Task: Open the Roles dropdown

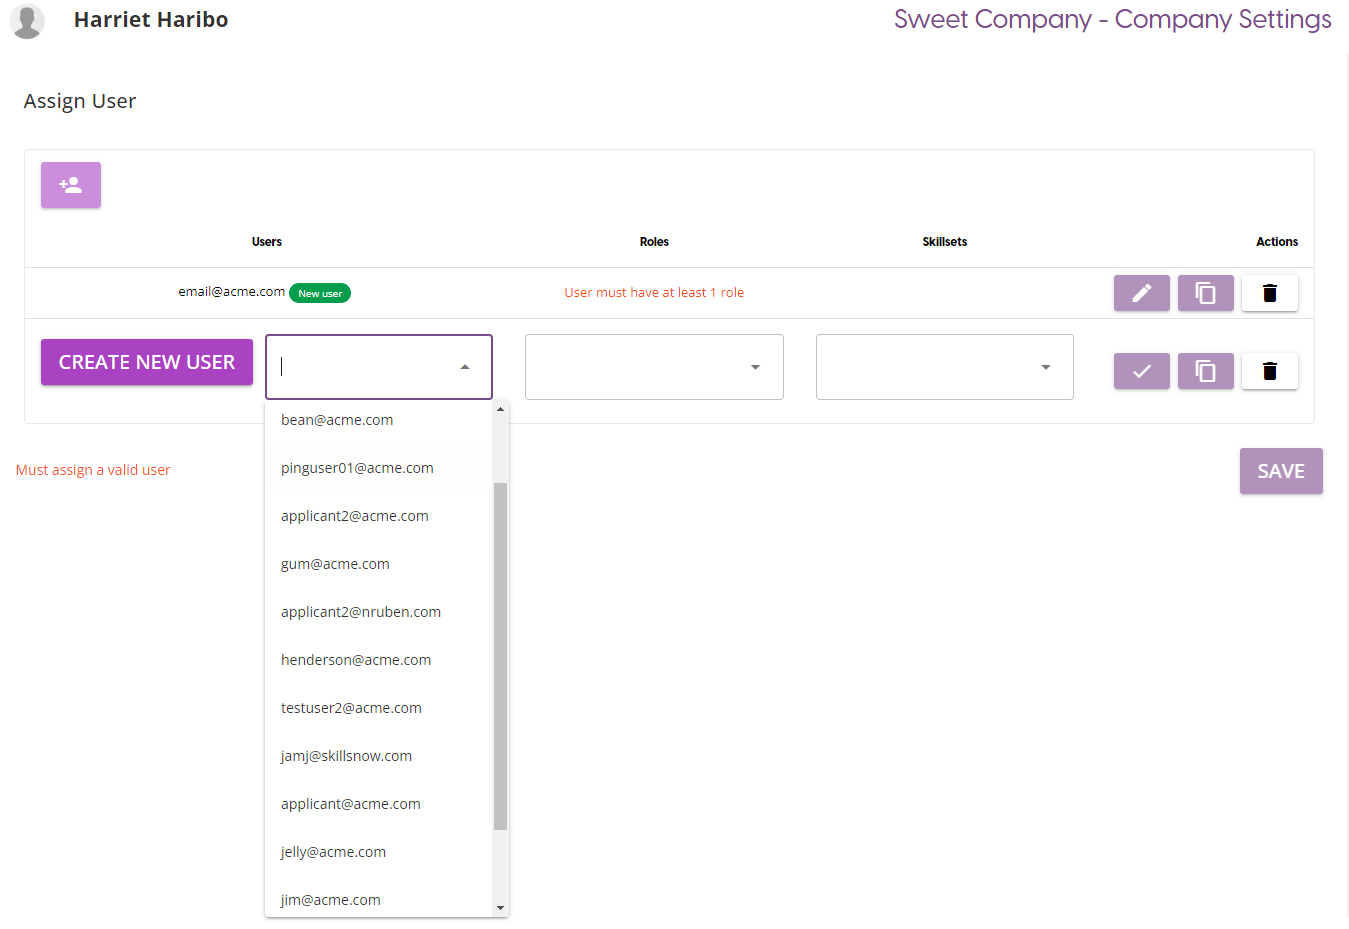Action: pyautogui.click(x=654, y=367)
